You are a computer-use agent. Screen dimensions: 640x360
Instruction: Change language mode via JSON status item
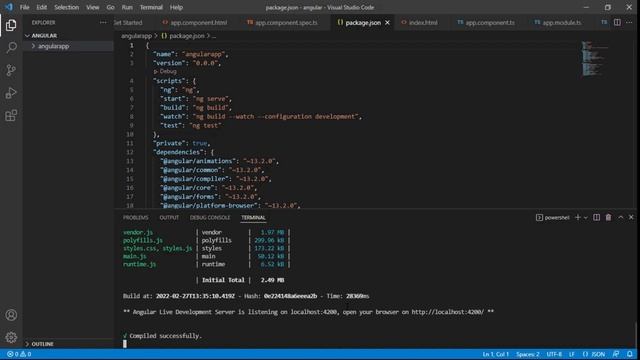tap(594, 354)
